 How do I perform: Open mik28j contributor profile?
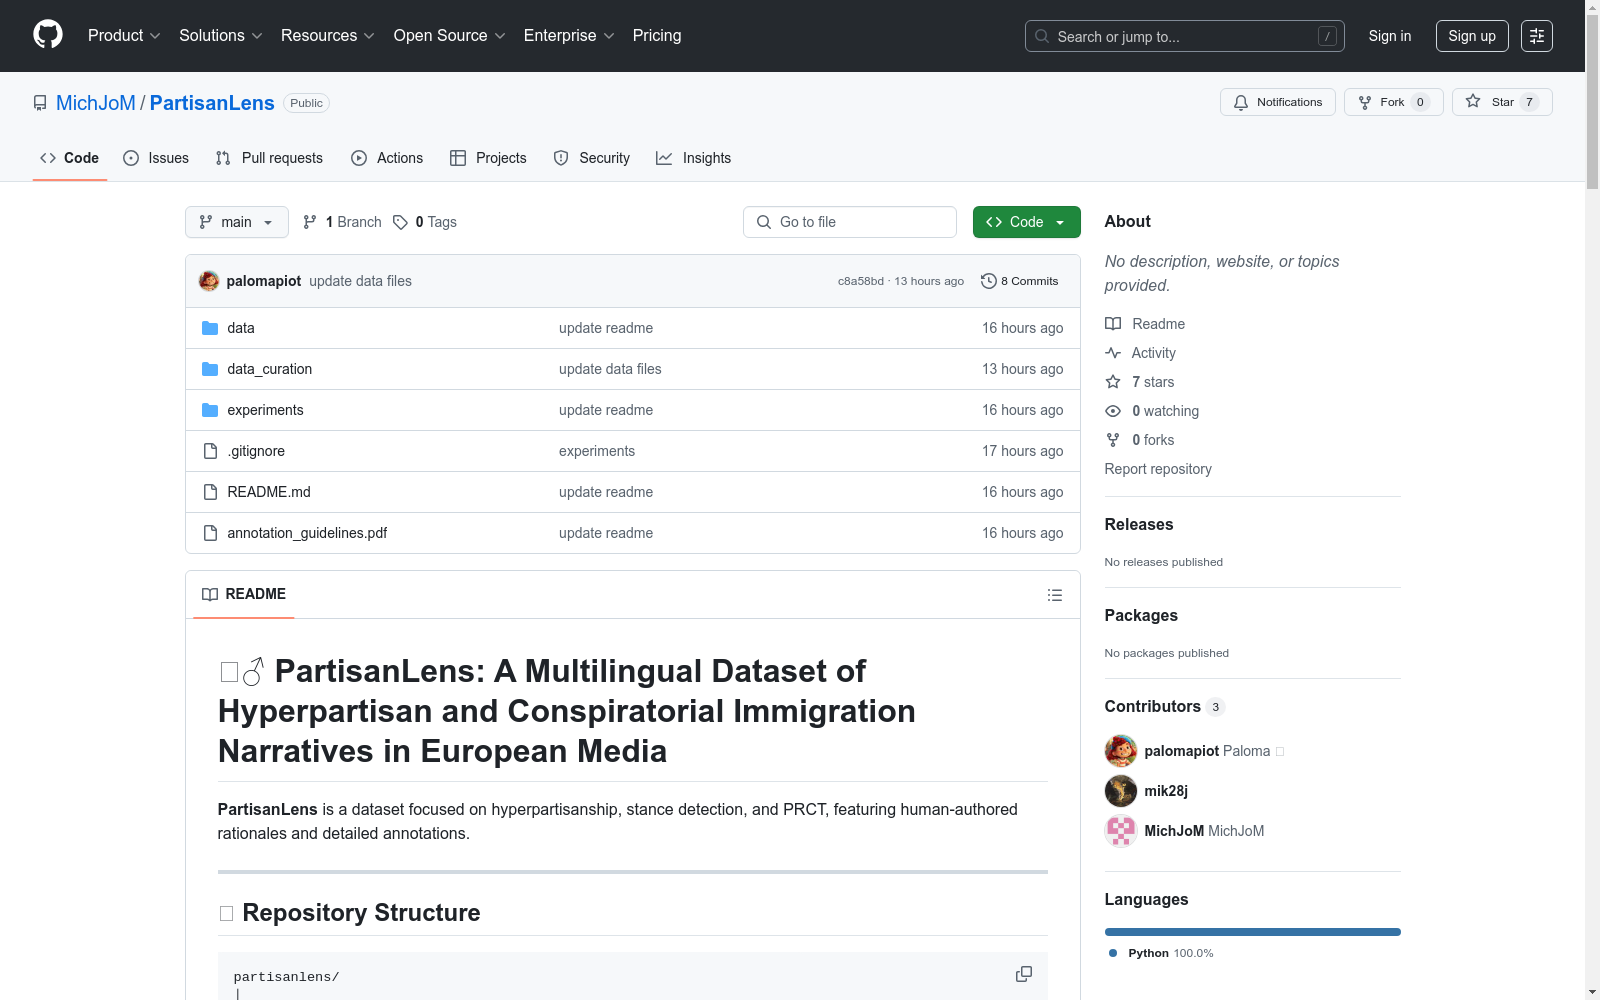(1166, 791)
